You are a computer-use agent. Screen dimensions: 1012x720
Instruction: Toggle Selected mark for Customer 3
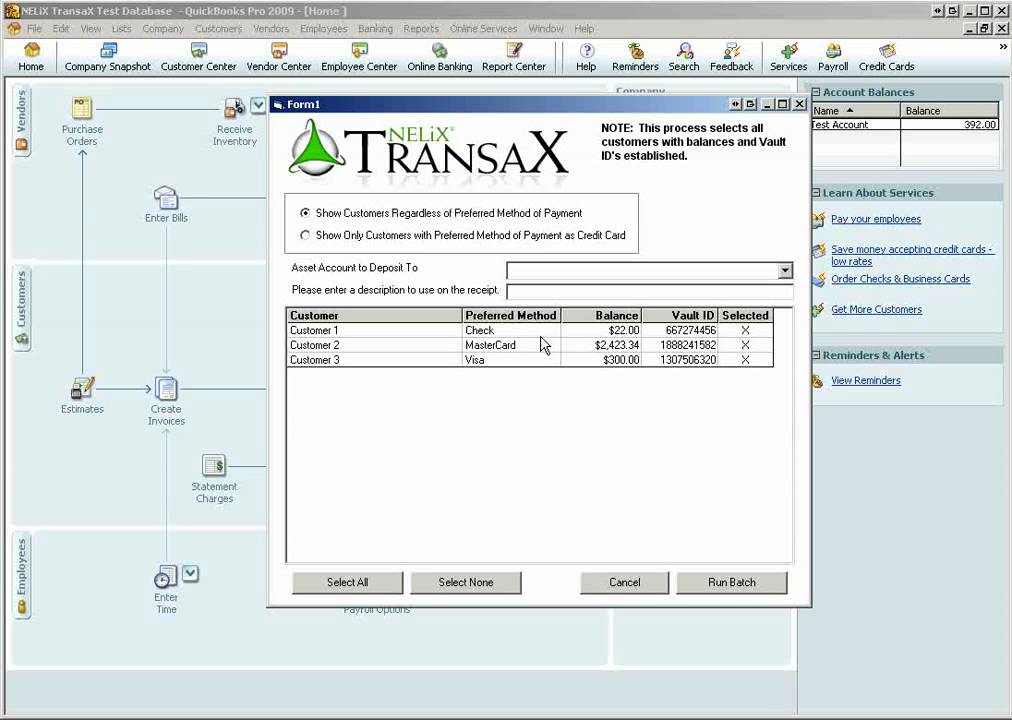pyautogui.click(x=745, y=360)
